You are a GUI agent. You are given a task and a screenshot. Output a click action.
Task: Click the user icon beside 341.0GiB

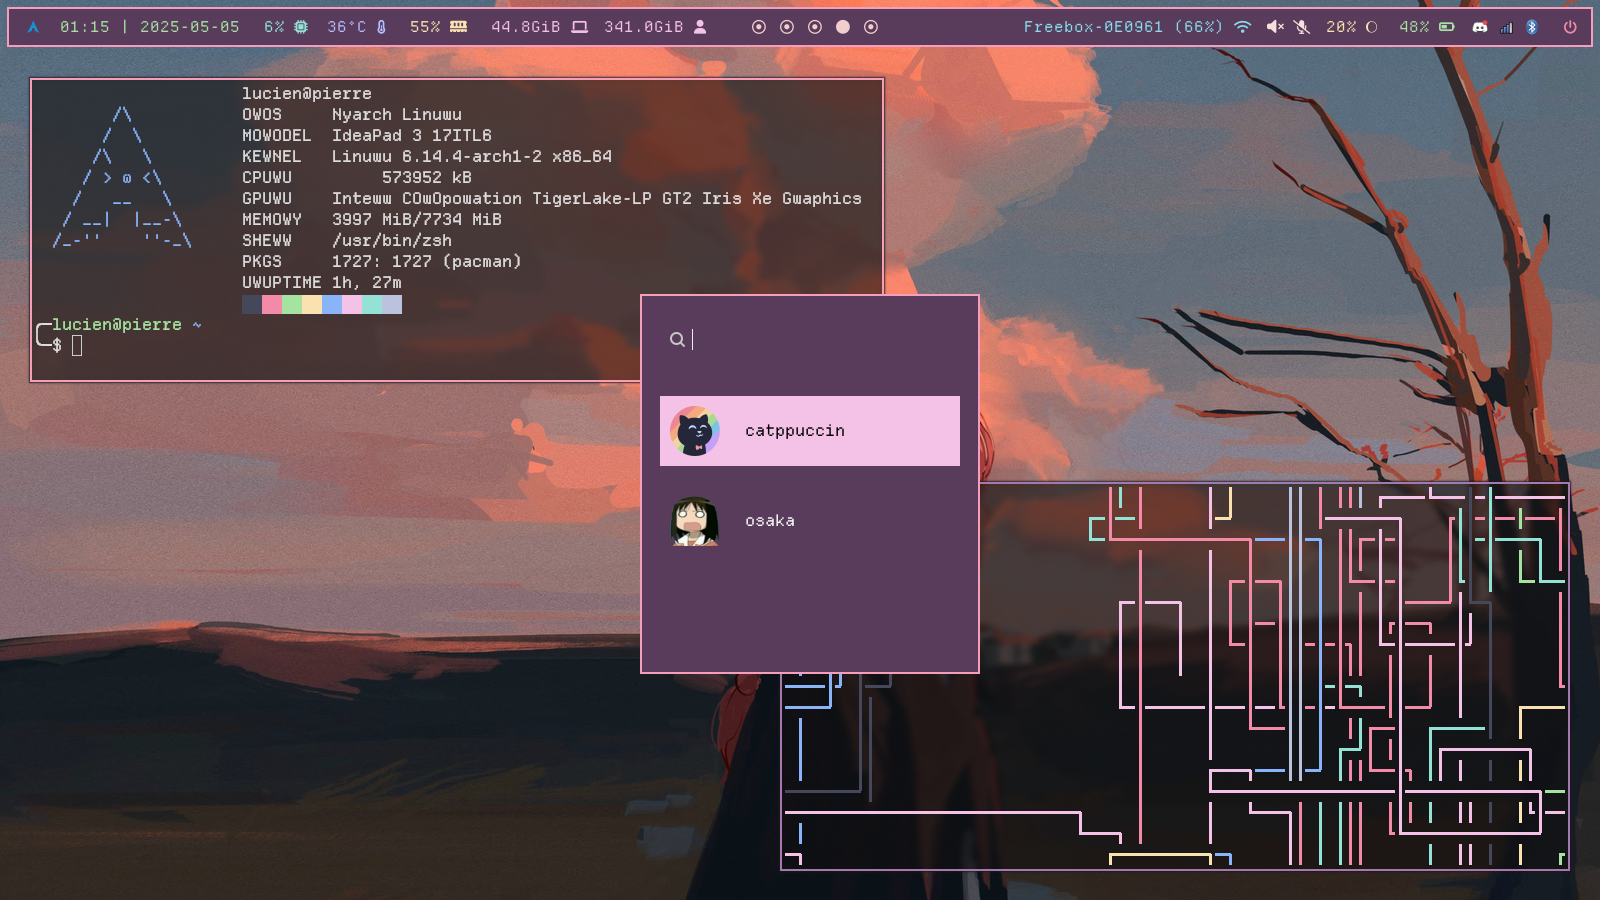pyautogui.click(x=700, y=27)
